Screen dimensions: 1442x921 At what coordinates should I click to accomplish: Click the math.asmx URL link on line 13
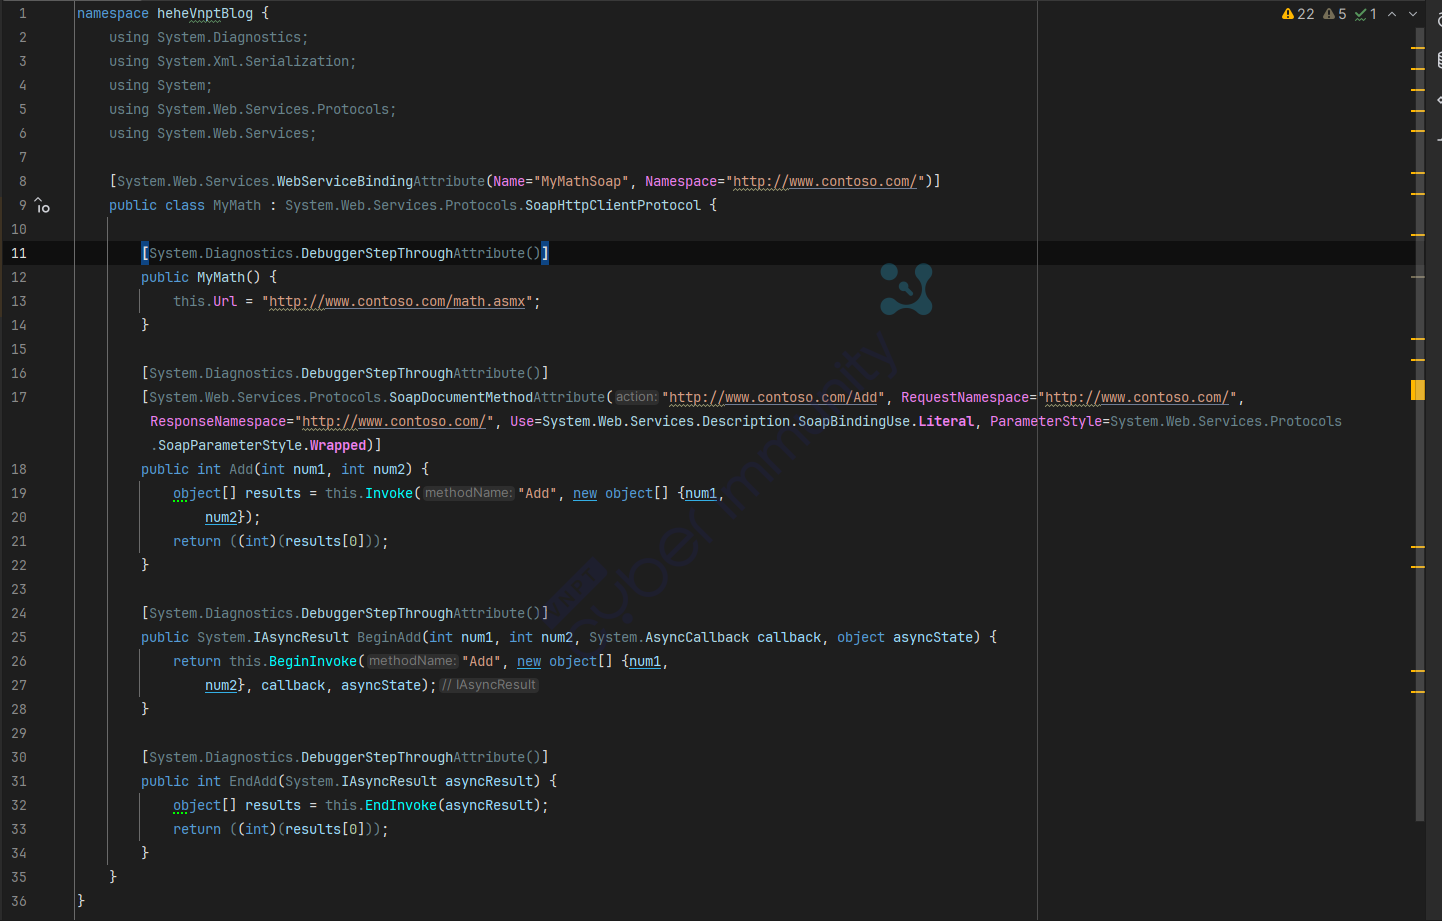pyautogui.click(x=397, y=302)
